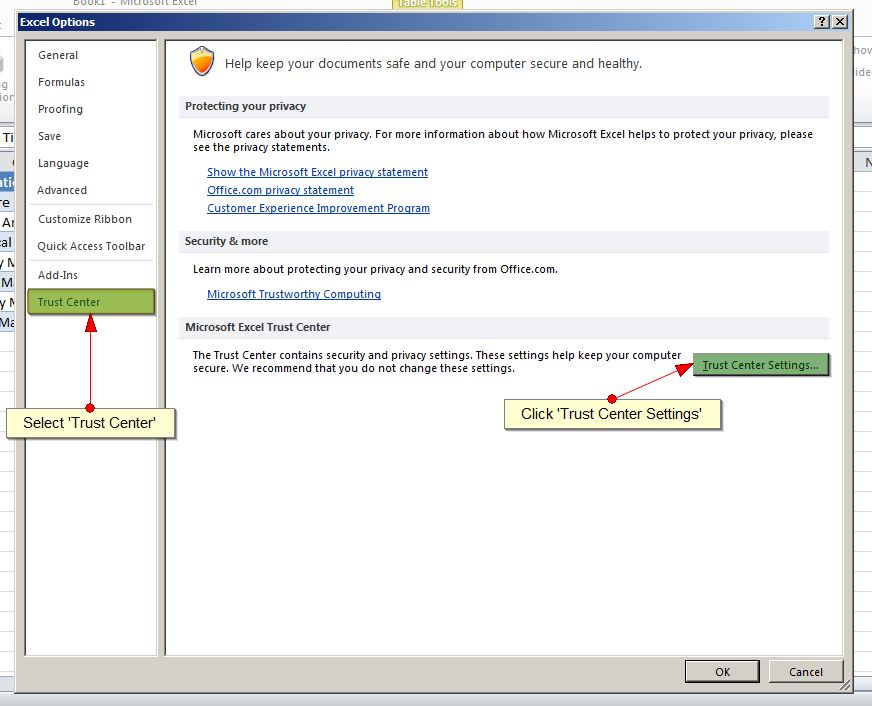Click the Trust Center Settings button
This screenshot has height=706, width=872.
pos(761,365)
